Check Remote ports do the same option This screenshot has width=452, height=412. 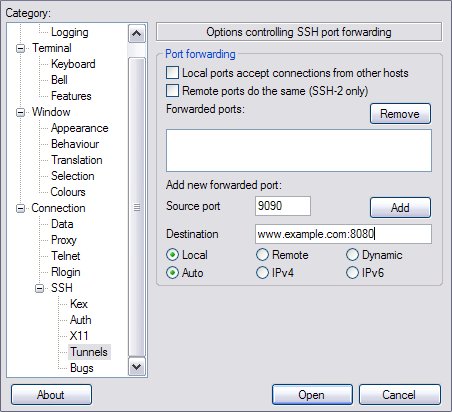point(172,91)
